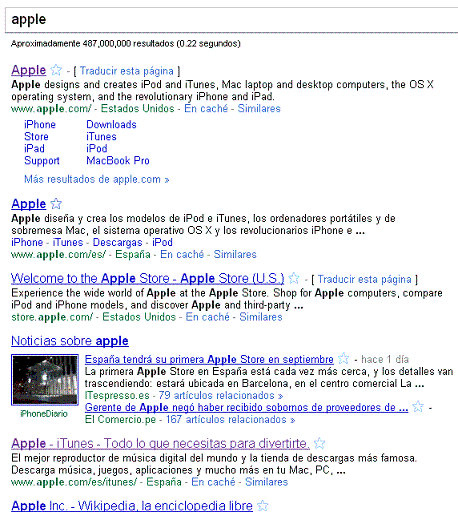Click the store.apple.com/ green URL text
The width and height of the screenshot is (458, 512).
click(52, 317)
